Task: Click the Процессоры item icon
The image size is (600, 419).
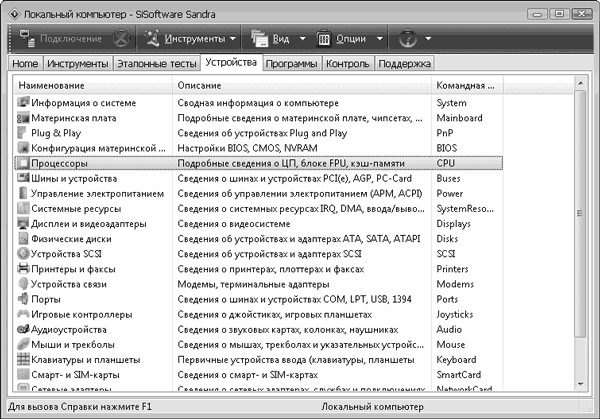Action: pos(23,162)
